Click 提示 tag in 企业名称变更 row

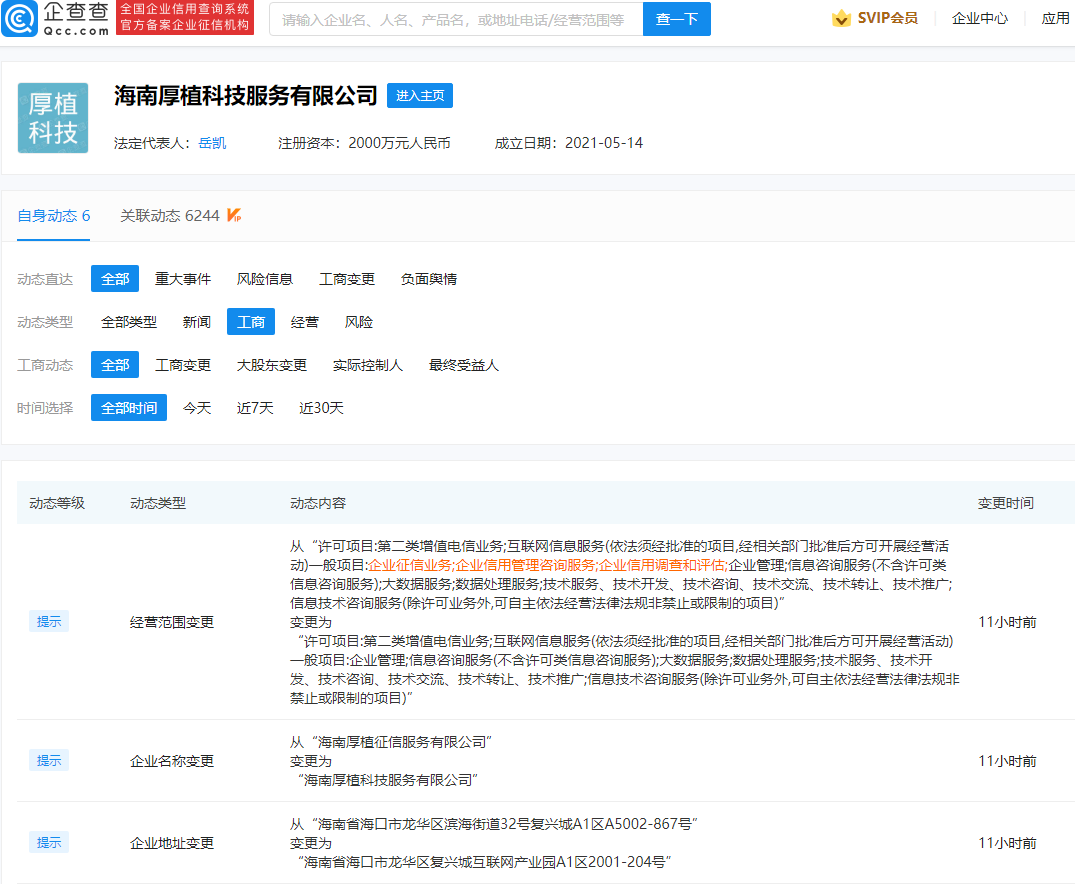coord(49,761)
